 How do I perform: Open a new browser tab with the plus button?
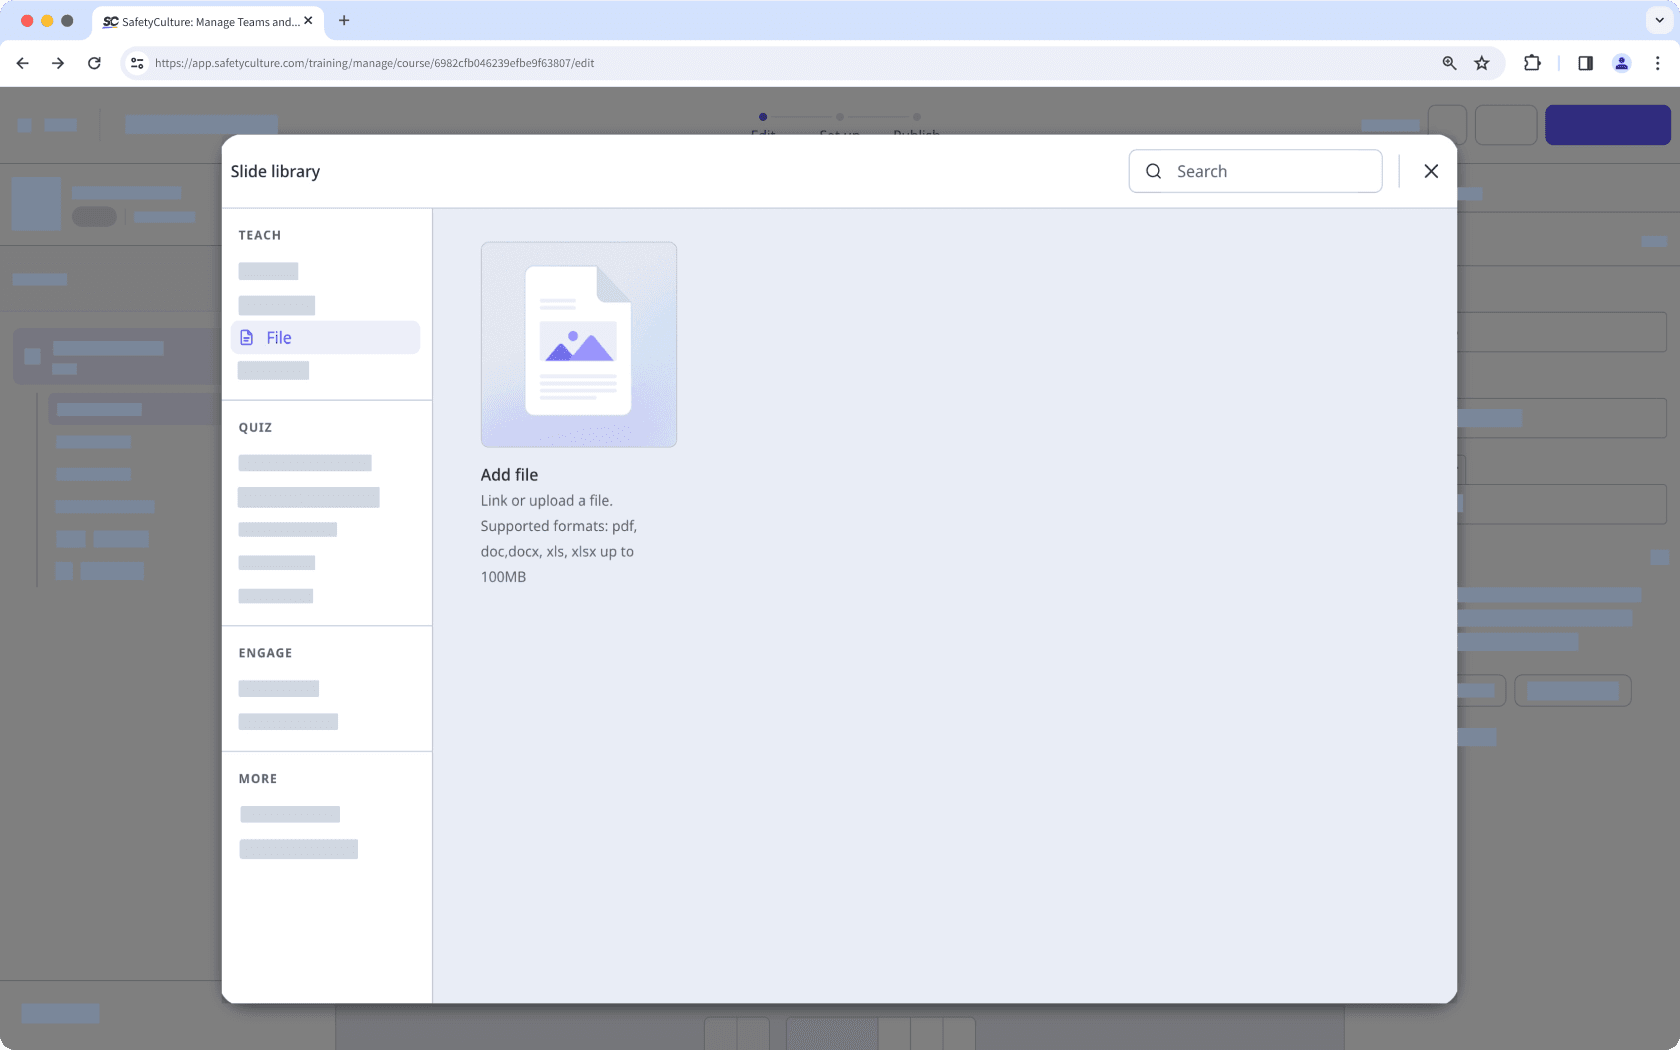(344, 21)
